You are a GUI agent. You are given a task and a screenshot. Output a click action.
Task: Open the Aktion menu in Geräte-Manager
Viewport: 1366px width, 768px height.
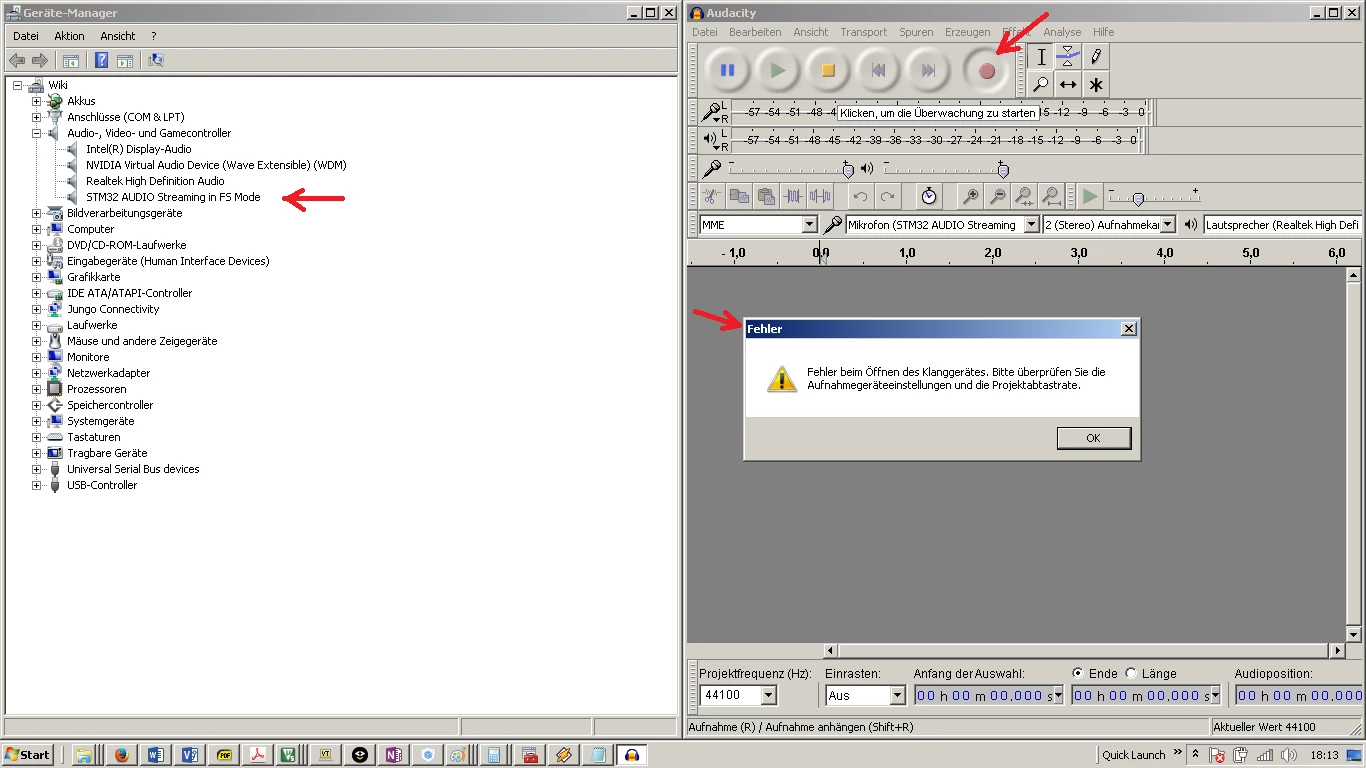pyautogui.click(x=69, y=36)
